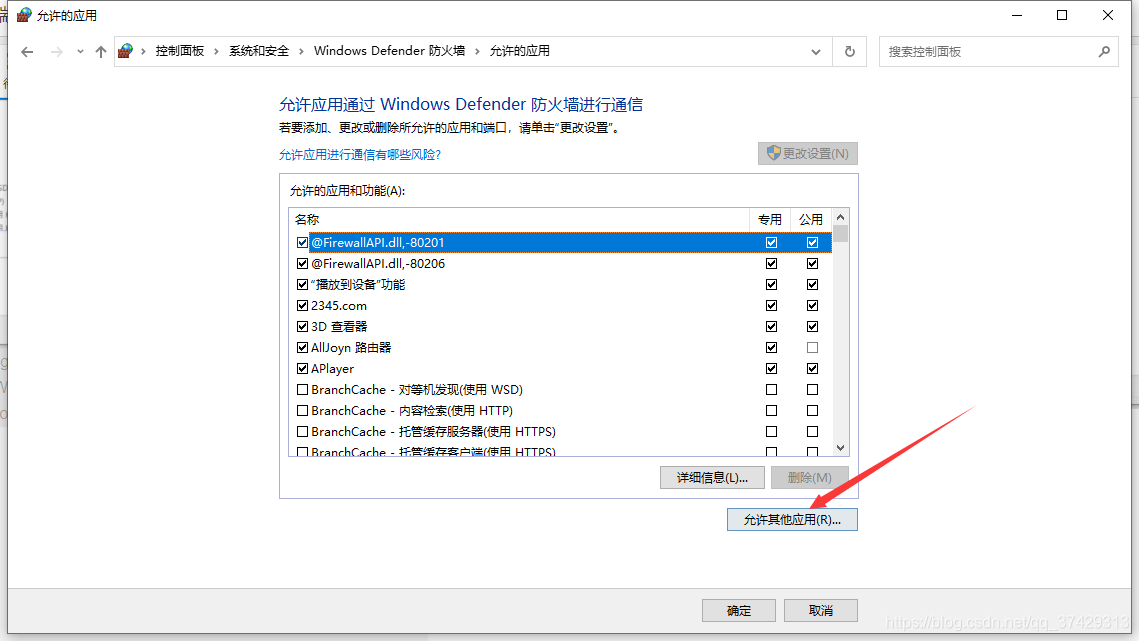Click the search magnifier icon
This screenshot has width=1139, height=641.
coord(1104,52)
